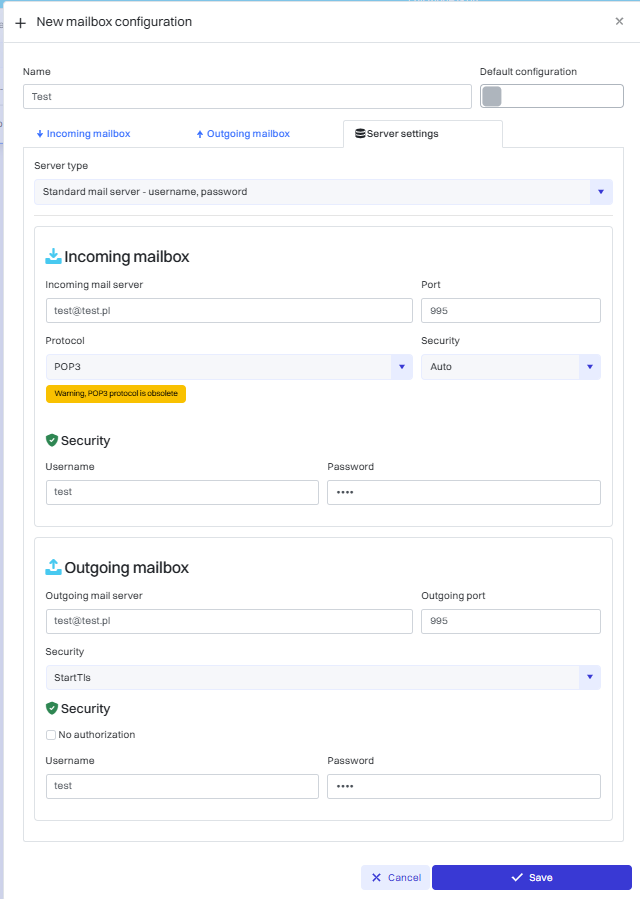Click the plus icon beside the dialog title
640x899 pixels.
click(21, 22)
